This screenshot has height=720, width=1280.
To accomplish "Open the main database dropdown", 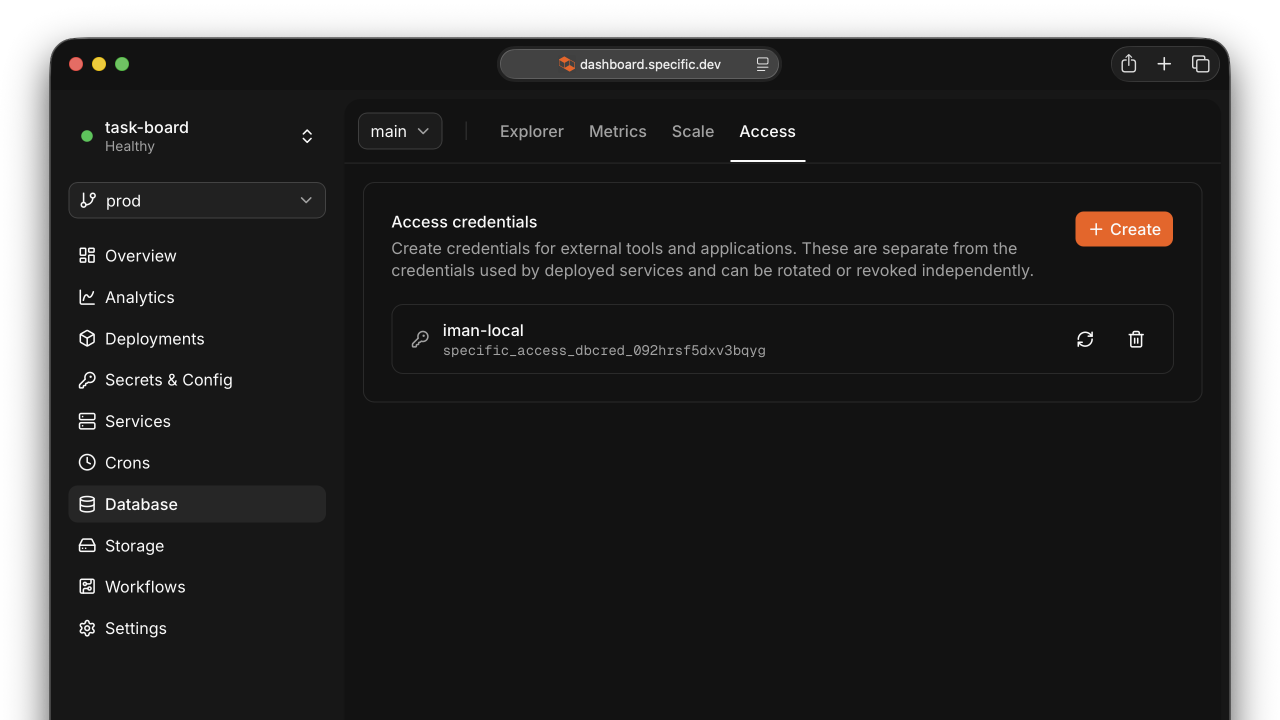I will 400,131.
